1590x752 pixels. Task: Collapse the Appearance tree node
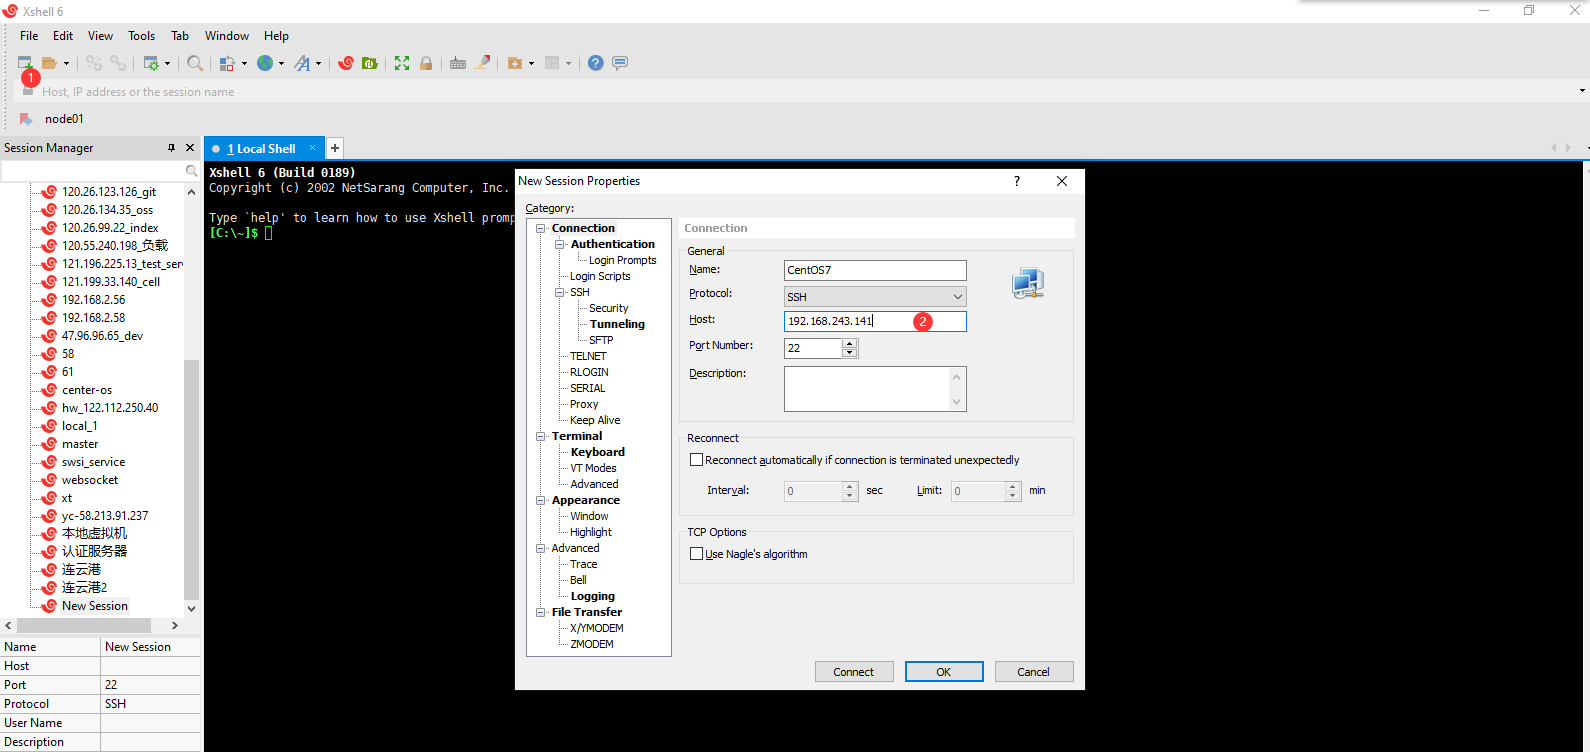click(x=541, y=500)
